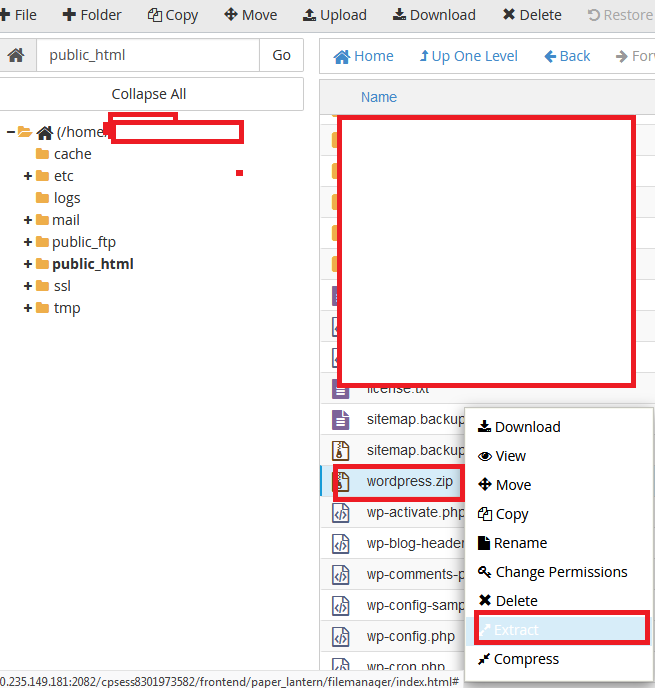
Task: Click the Move toolbar button
Action: click(x=251, y=15)
